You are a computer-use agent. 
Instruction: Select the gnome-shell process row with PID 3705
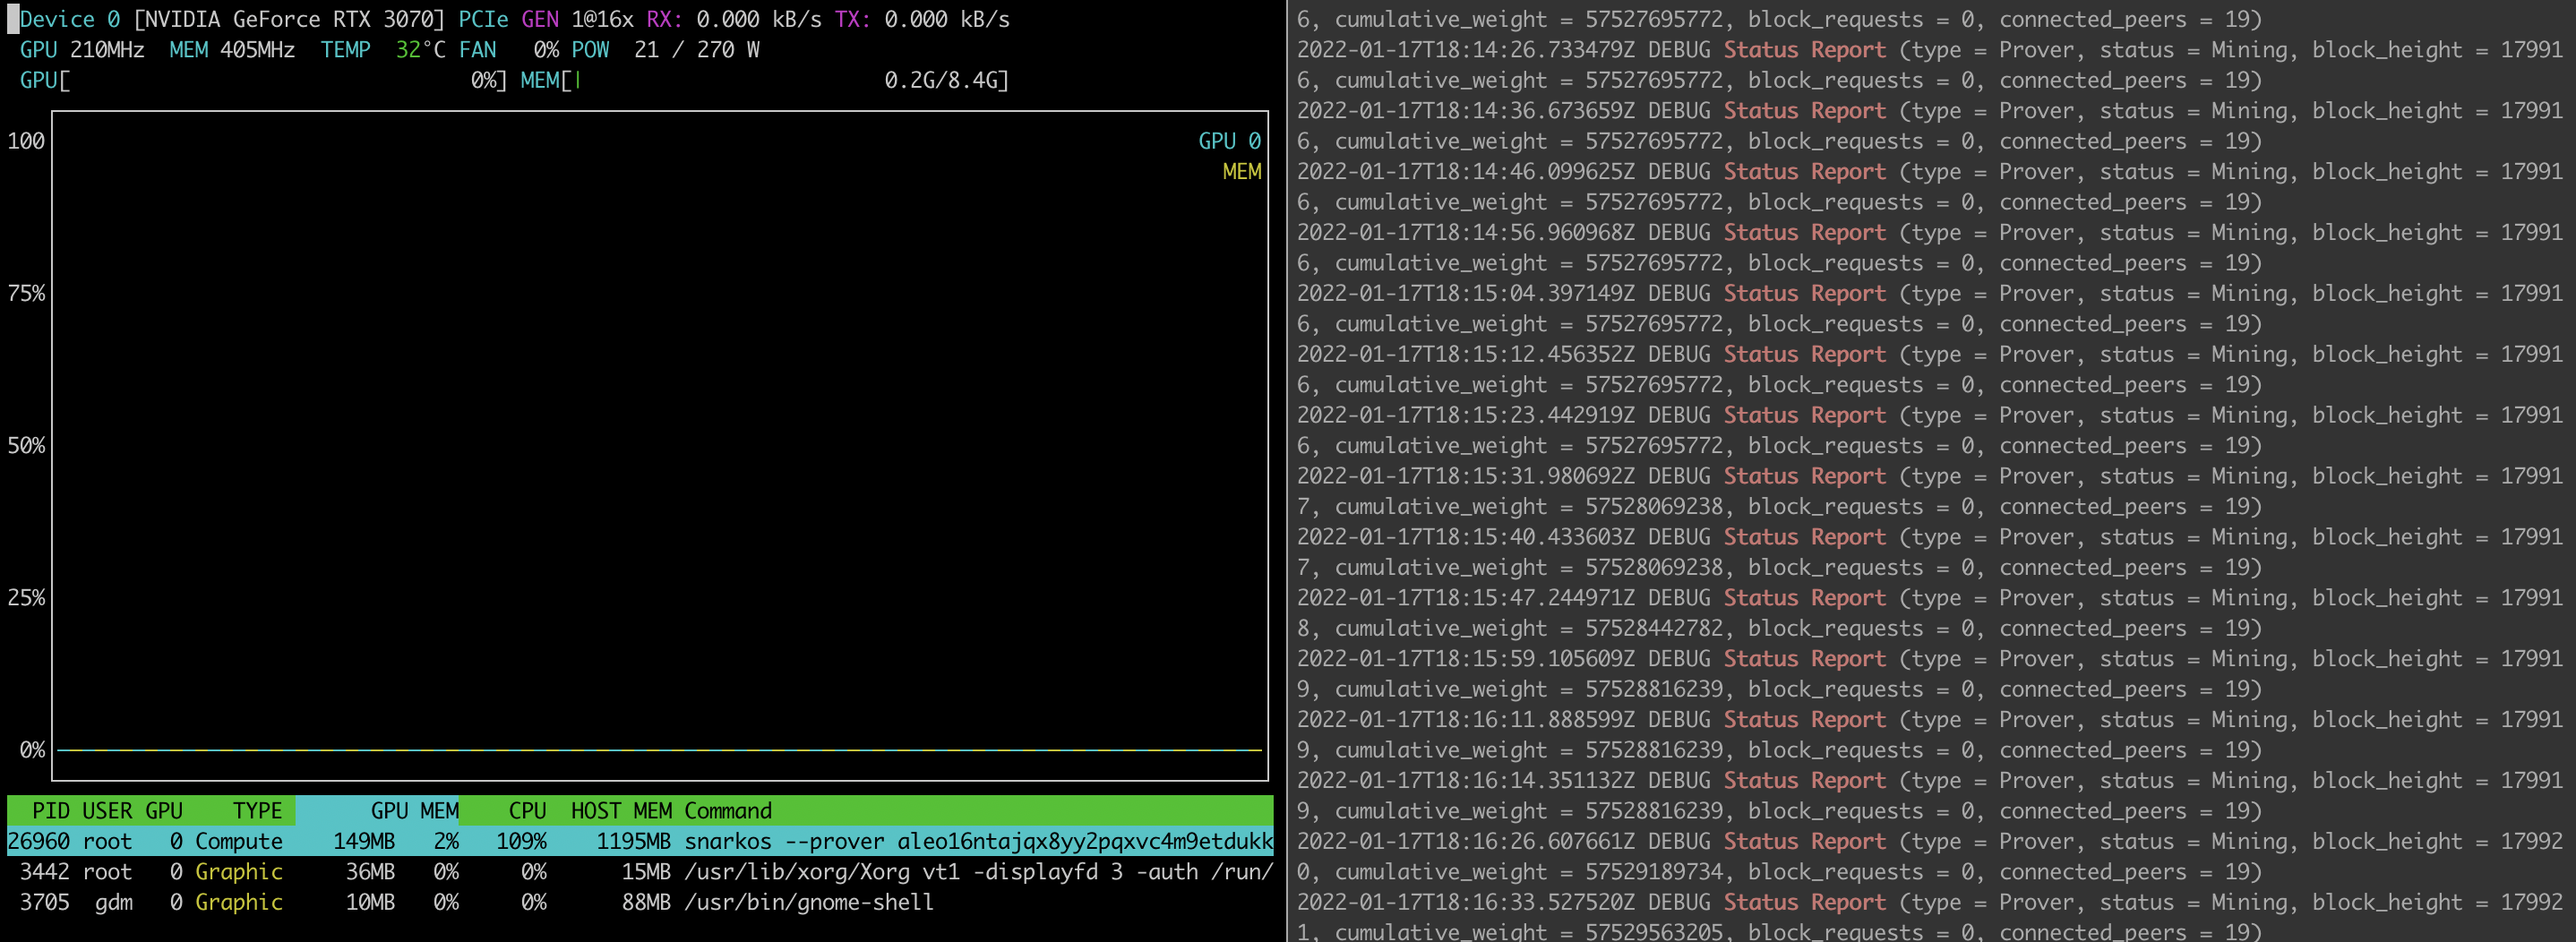pos(640,902)
